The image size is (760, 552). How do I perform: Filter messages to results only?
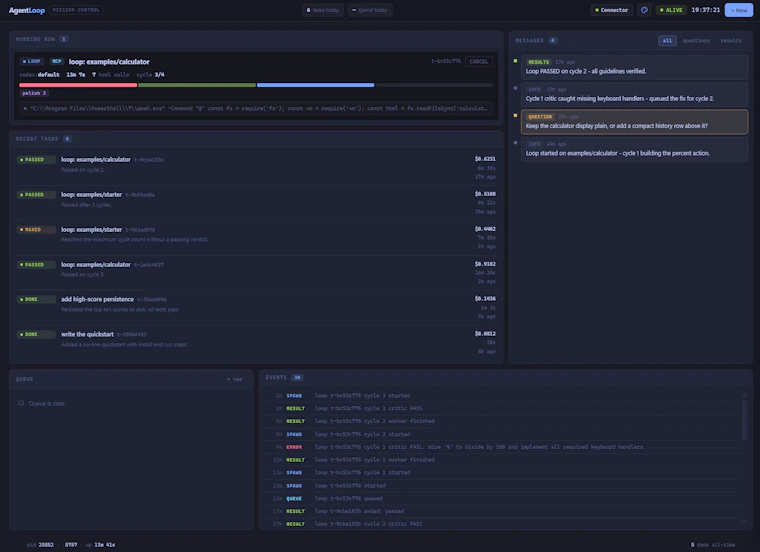731,41
